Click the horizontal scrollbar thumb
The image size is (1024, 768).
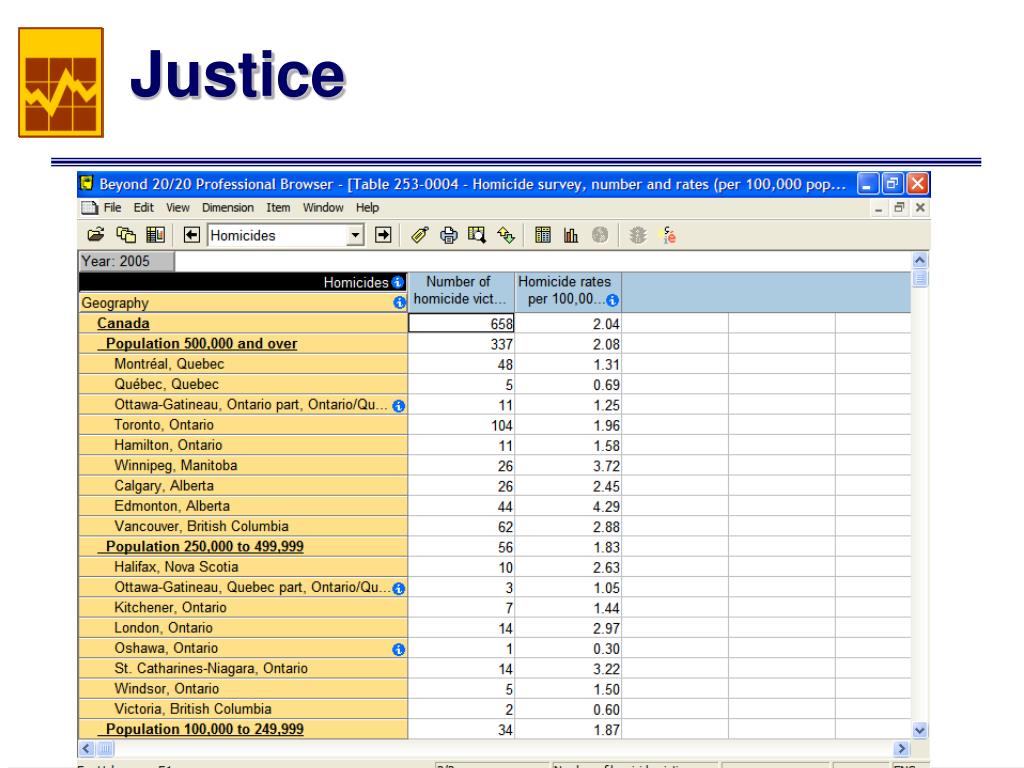106,748
